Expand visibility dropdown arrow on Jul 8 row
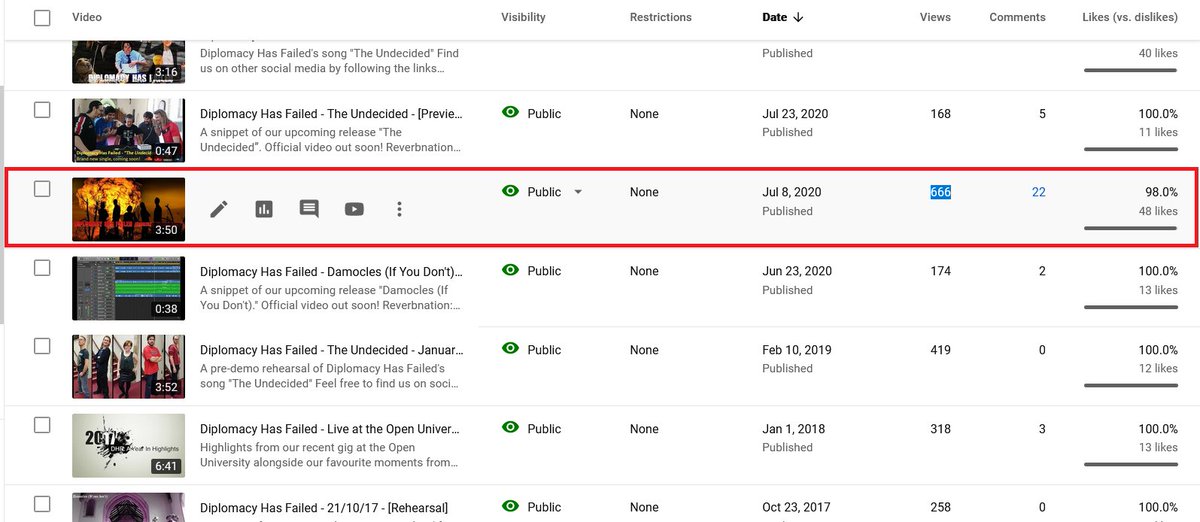The image size is (1200, 522). click(x=578, y=192)
